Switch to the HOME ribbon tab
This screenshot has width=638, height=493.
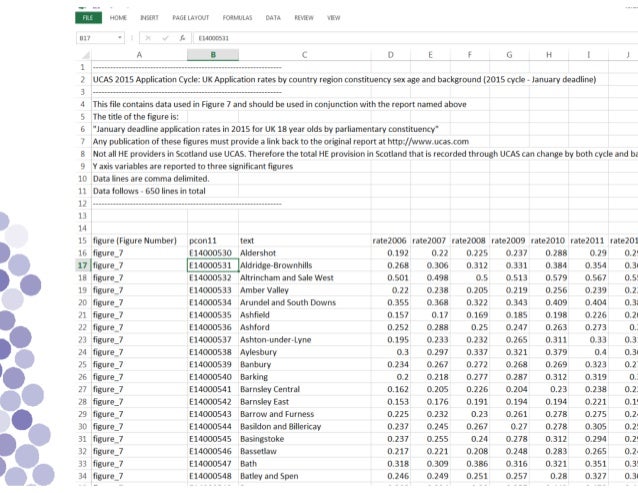[x=118, y=18]
